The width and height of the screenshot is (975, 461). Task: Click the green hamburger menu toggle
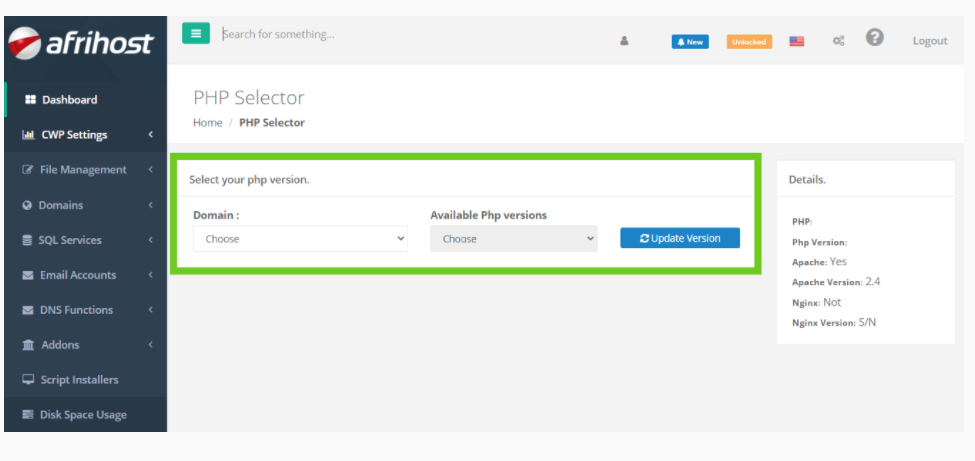coord(196,34)
